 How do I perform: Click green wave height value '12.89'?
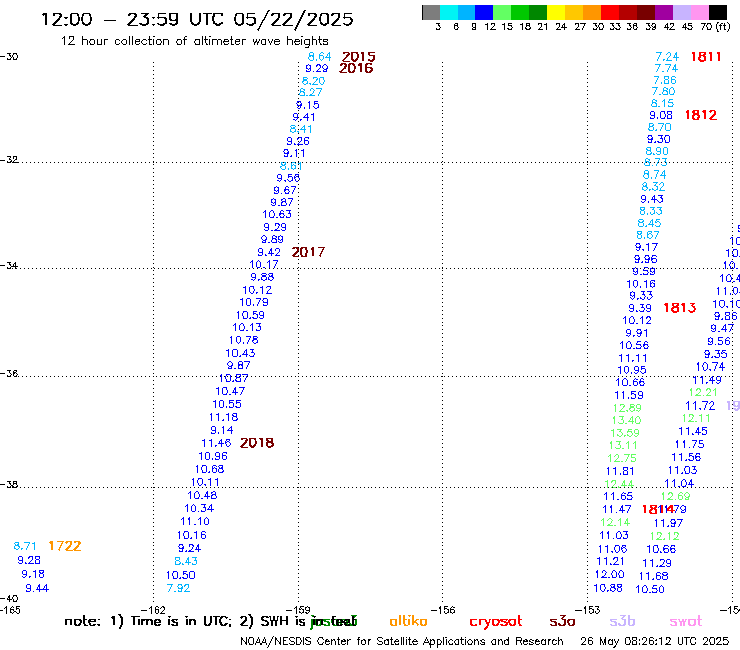point(627,408)
